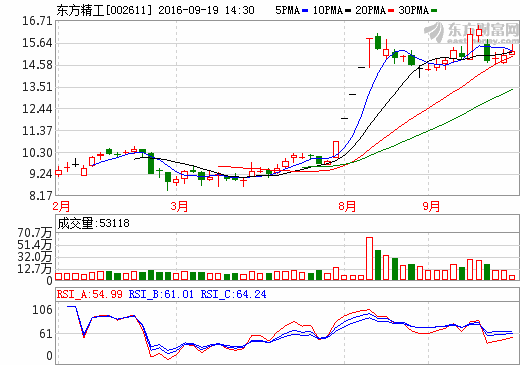
Task: Click the 12.7万 volume axis label
Action: [35, 268]
